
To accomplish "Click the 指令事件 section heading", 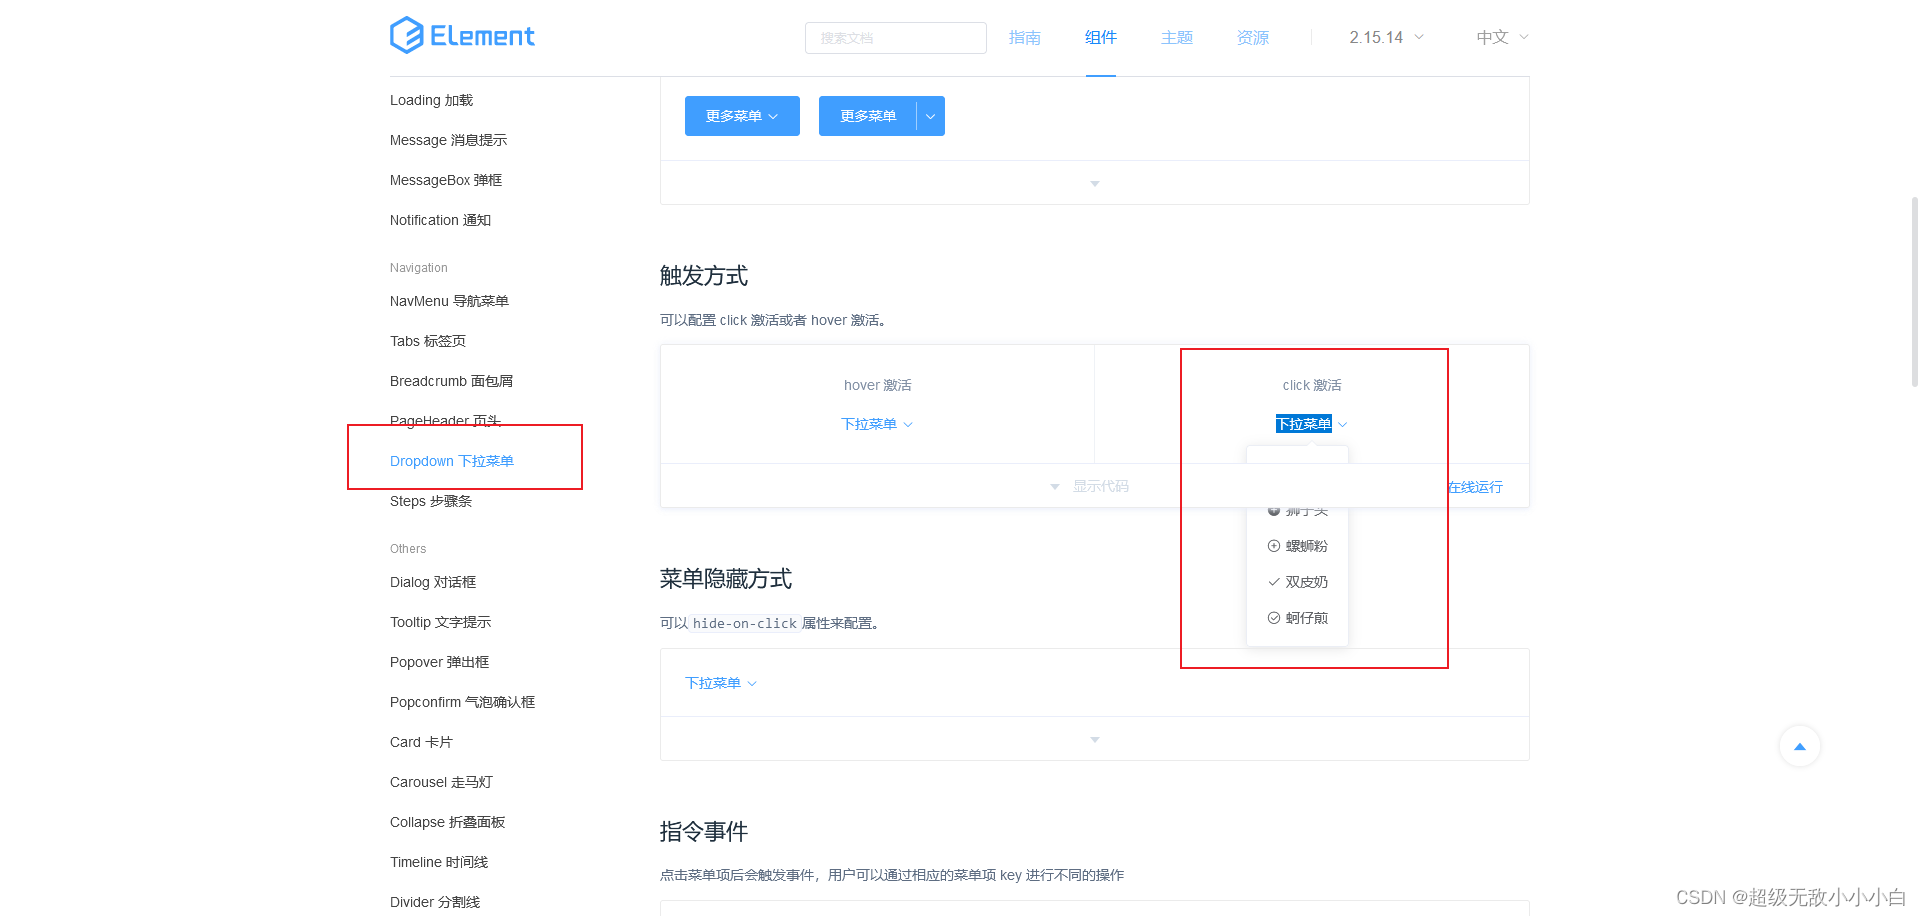I will point(704,832).
